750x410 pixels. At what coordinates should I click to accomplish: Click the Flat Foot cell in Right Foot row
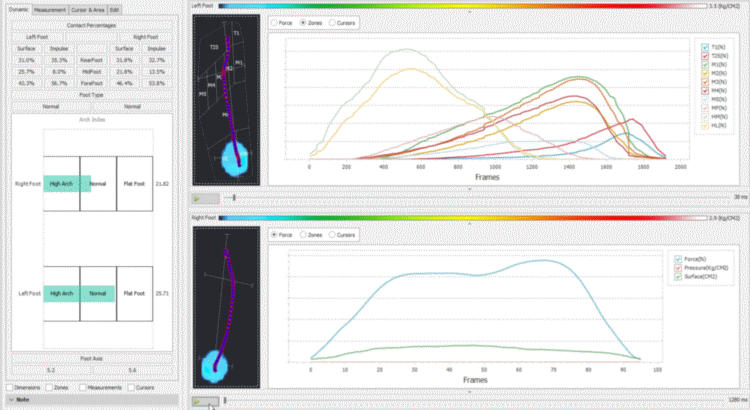(x=134, y=184)
